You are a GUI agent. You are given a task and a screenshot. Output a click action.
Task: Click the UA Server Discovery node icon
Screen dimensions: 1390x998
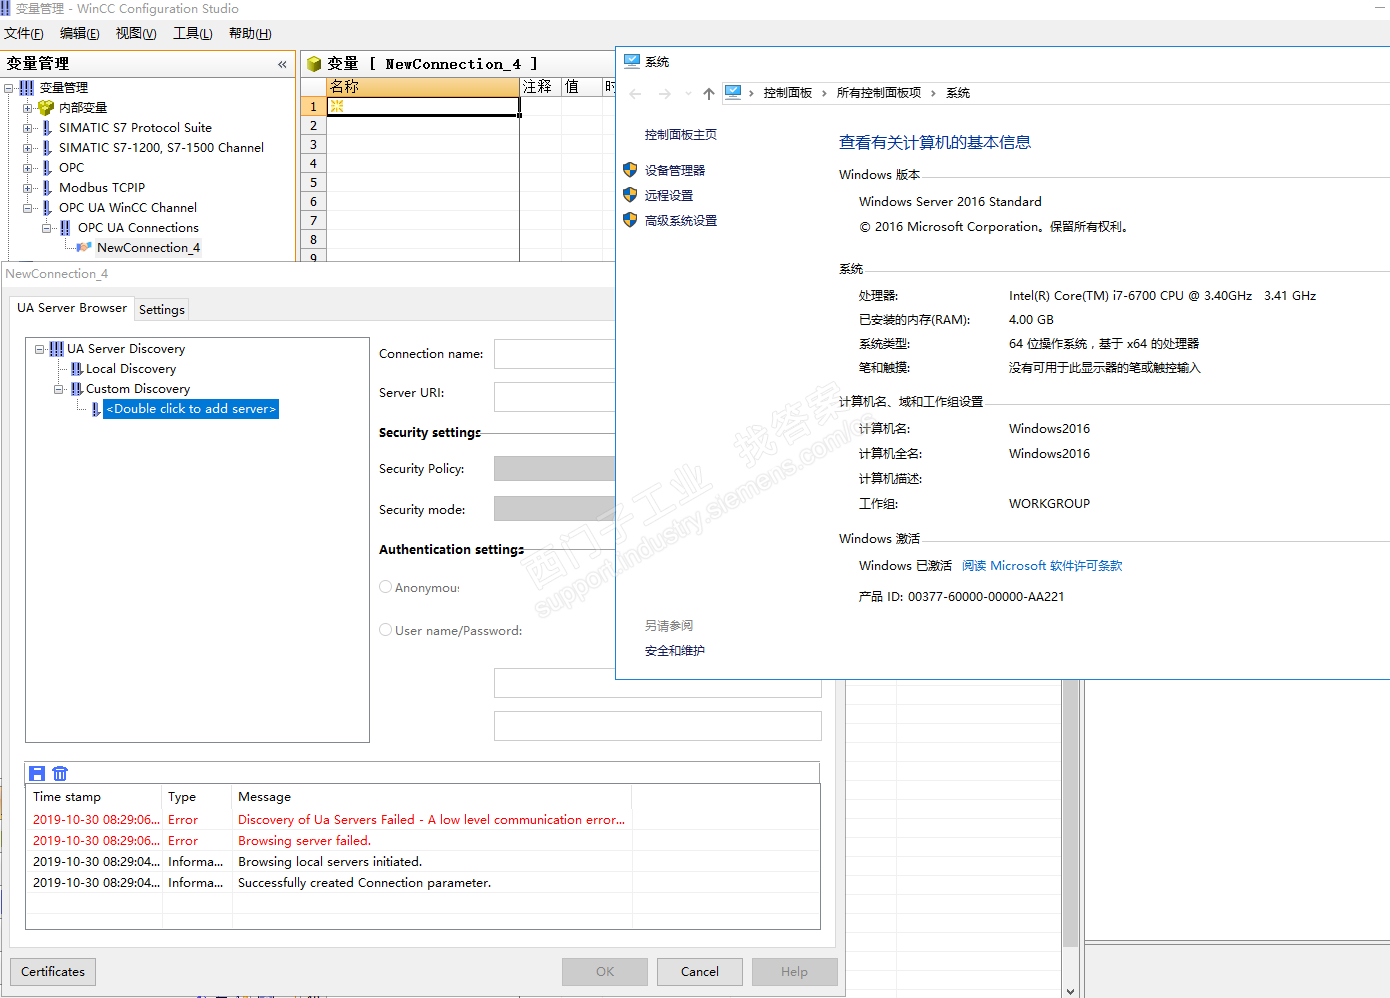click(x=56, y=349)
